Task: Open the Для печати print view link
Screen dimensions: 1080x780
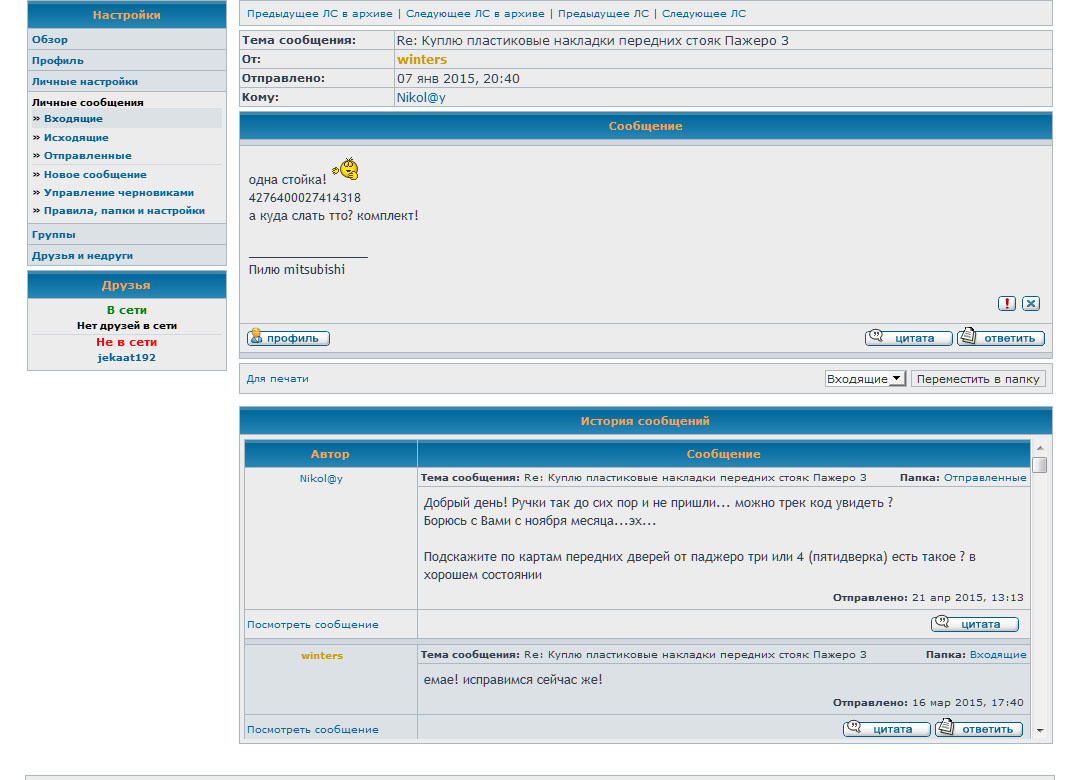Action: (x=278, y=379)
